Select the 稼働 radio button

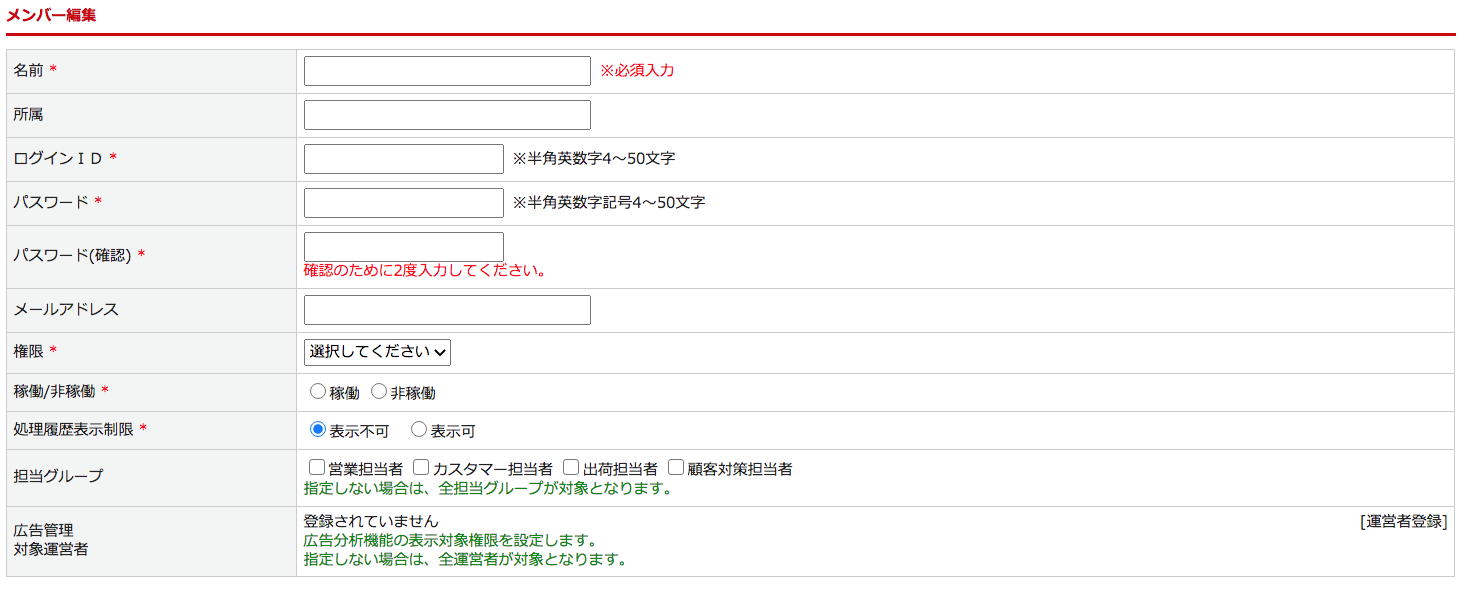coord(315,391)
